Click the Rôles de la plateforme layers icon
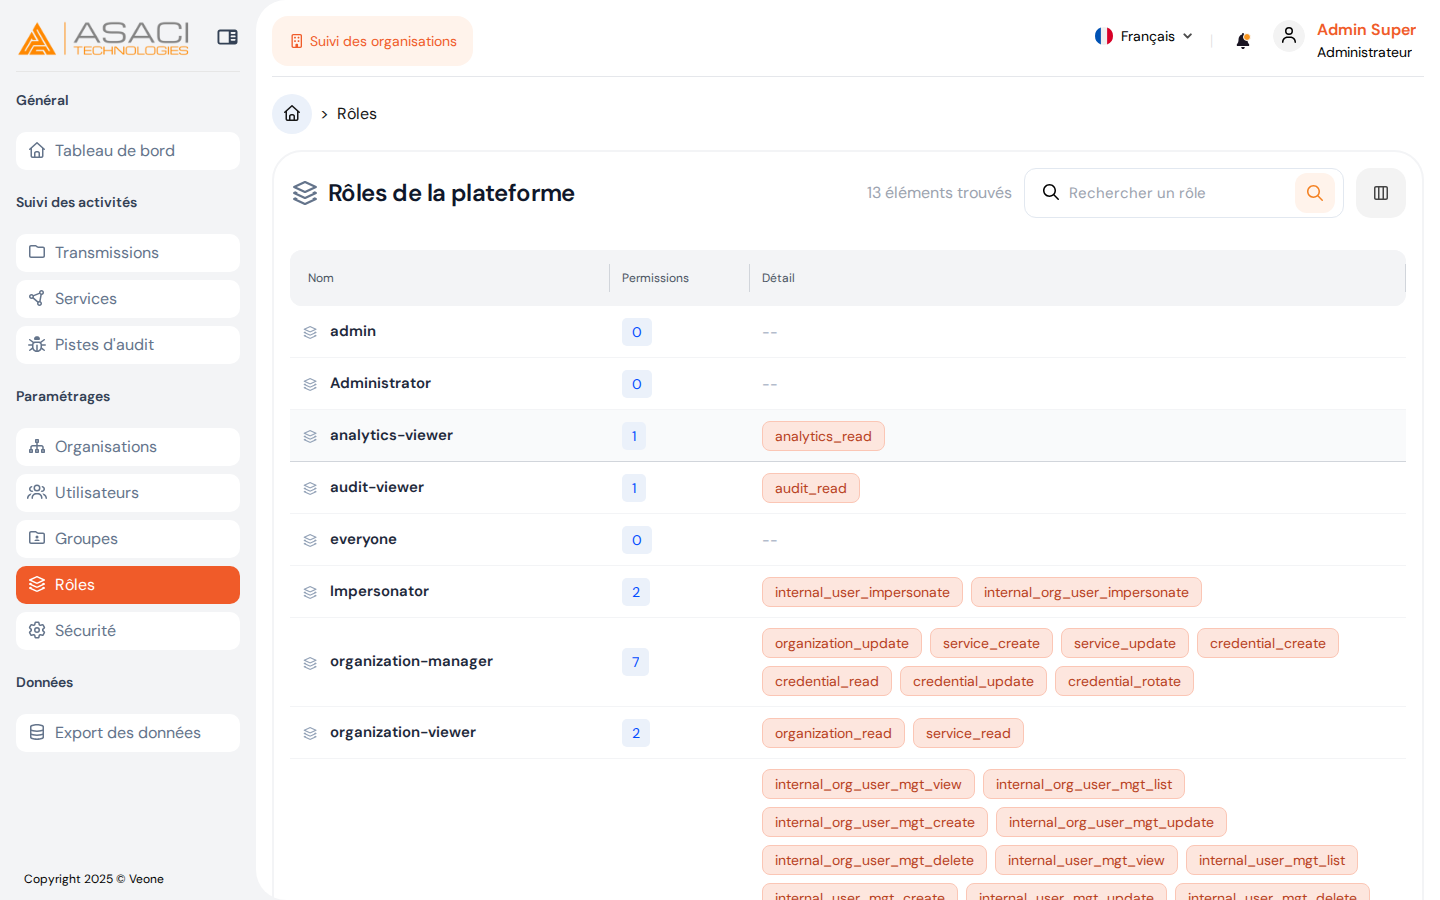The image size is (1440, 900). tap(305, 193)
